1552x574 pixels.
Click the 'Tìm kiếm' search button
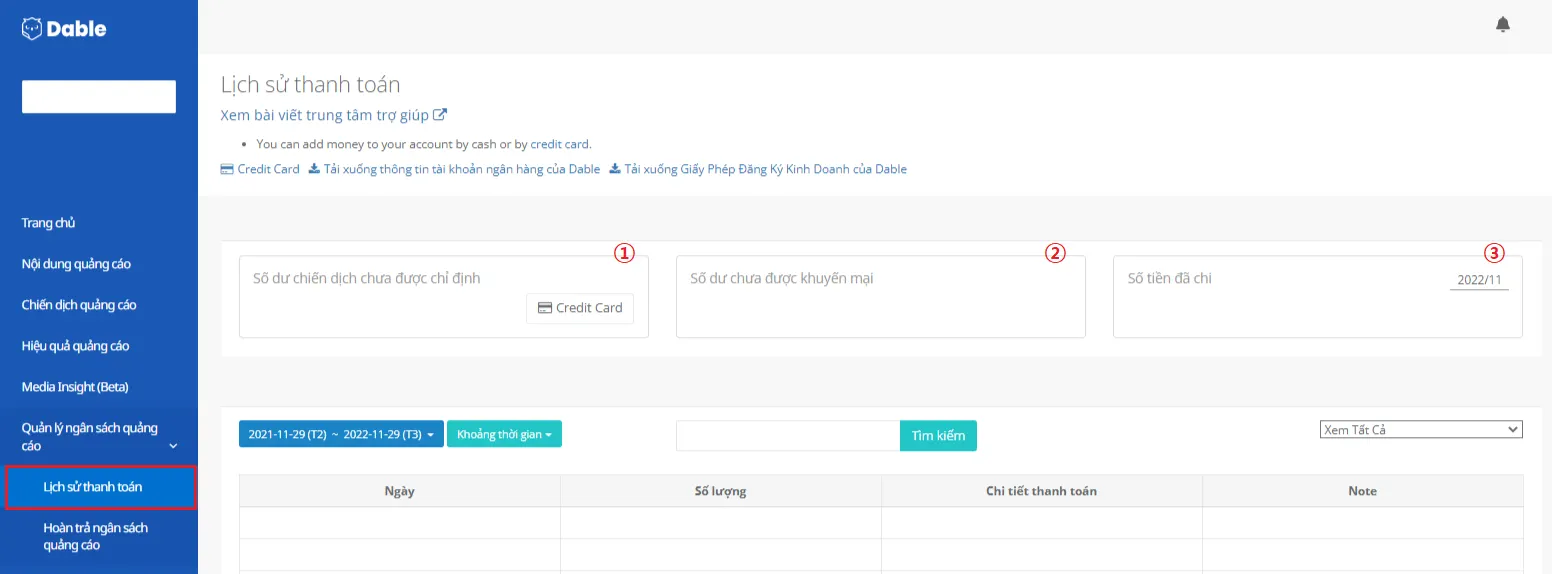tap(938, 436)
